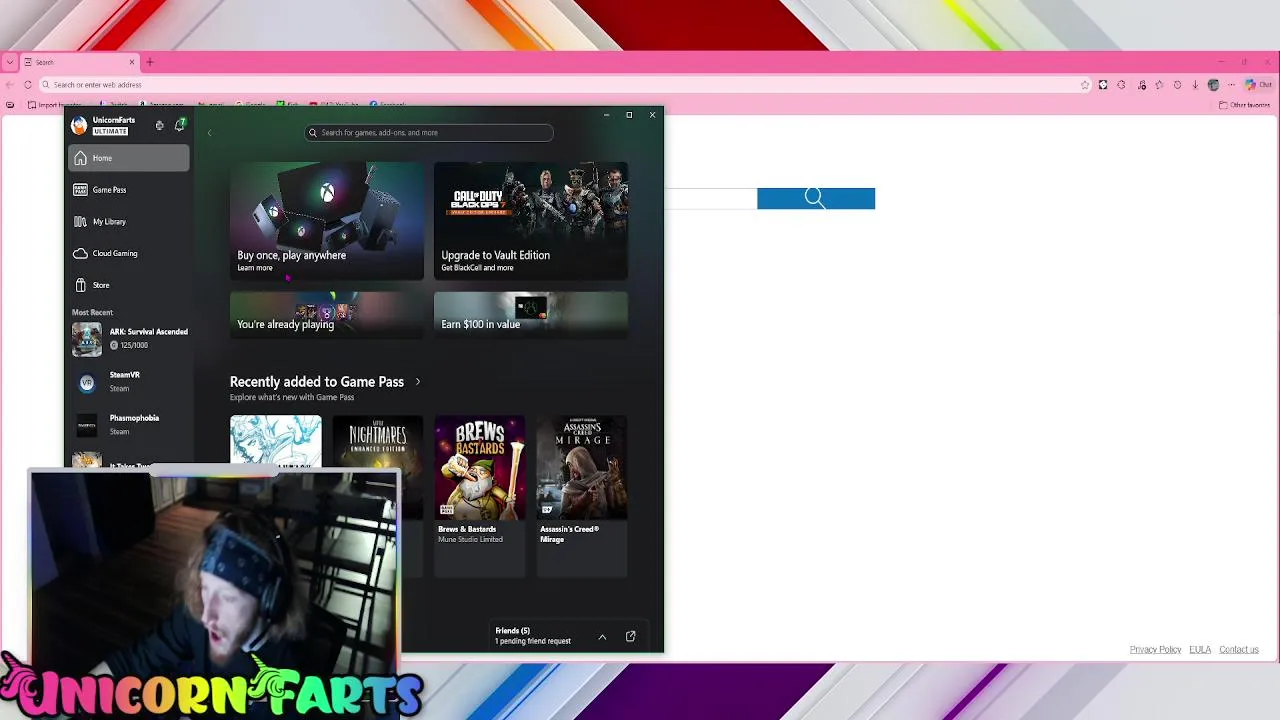Open Other favorites folder

[x=1245, y=105]
